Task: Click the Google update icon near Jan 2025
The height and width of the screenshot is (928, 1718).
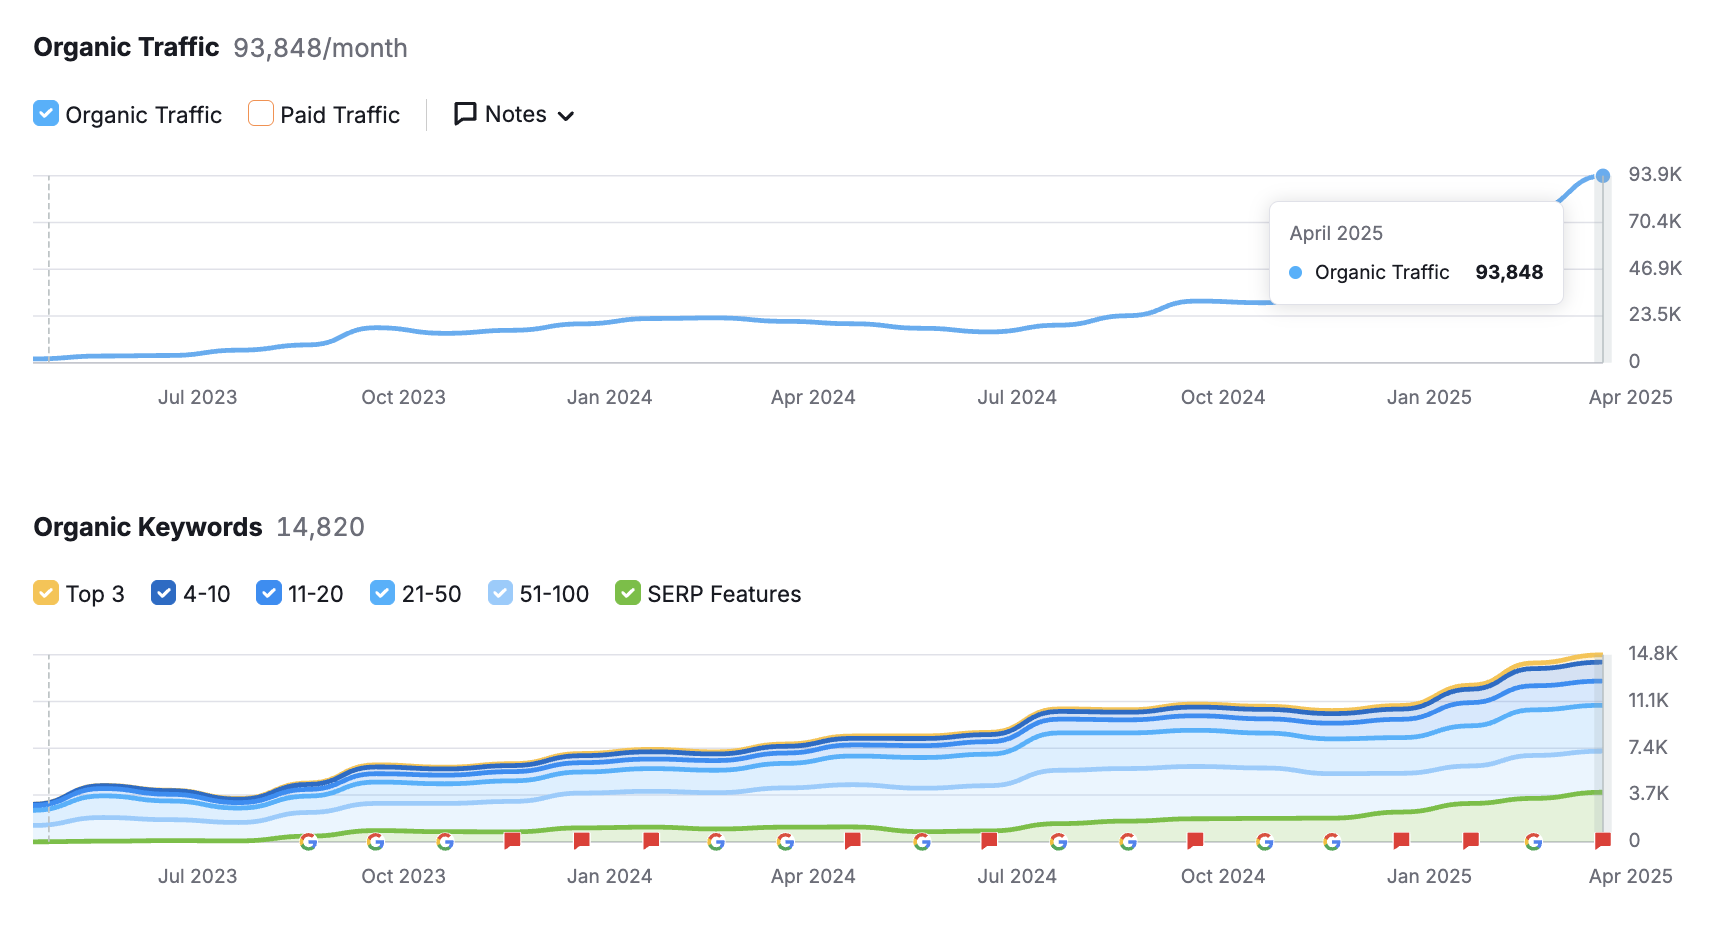Action: [1332, 841]
